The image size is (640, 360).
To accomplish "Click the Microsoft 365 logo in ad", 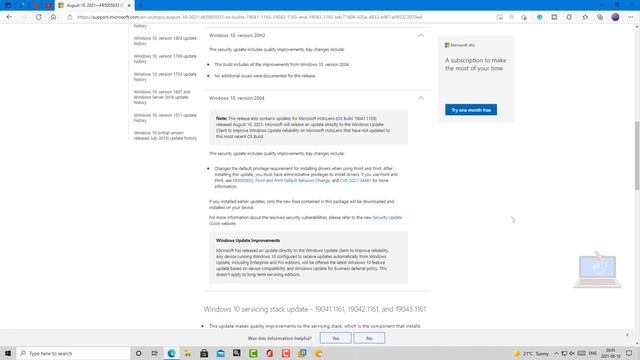I will (460, 45).
